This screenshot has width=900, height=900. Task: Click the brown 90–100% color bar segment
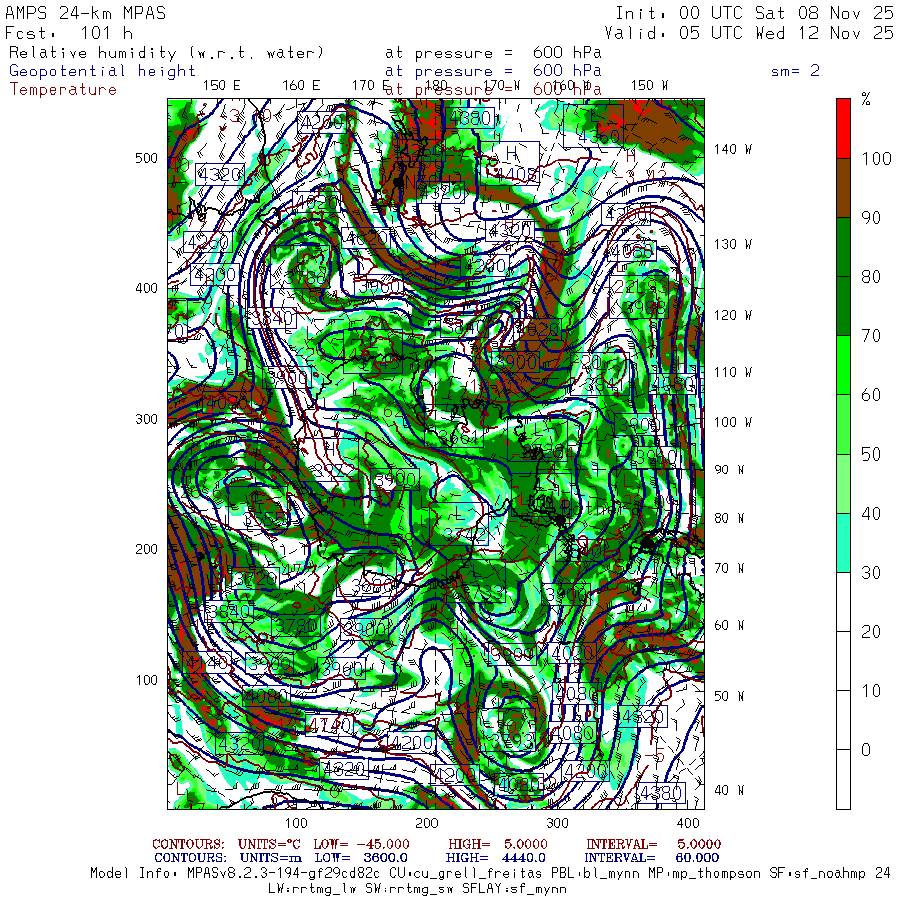click(843, 188)
